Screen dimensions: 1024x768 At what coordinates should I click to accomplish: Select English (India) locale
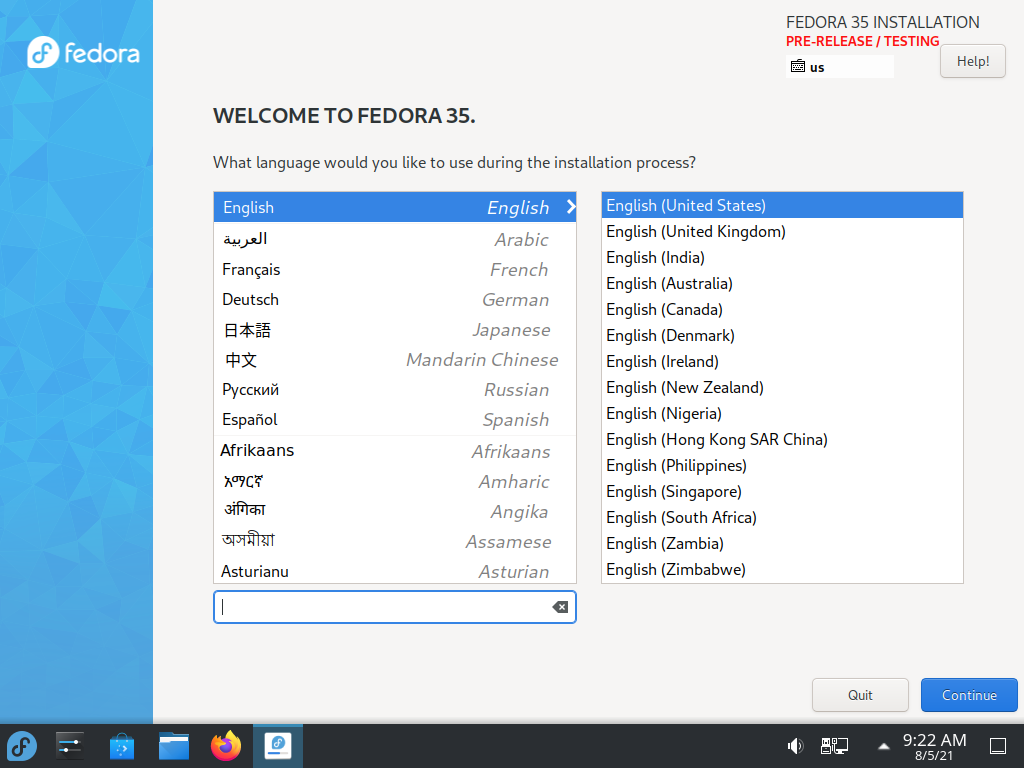(x=782, y=258)
